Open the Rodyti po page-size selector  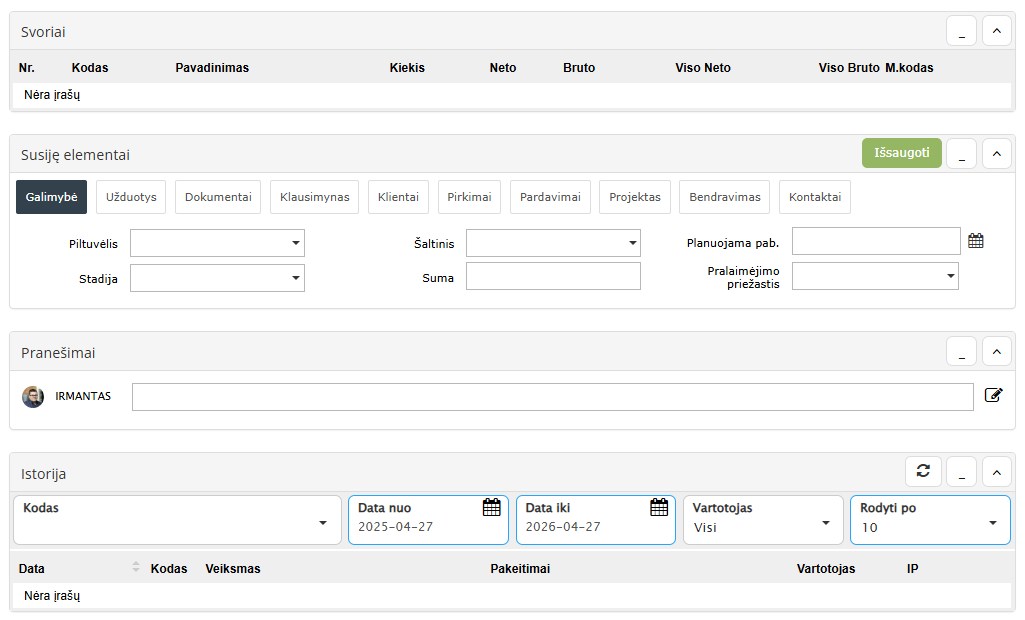(x=929, y=520)
